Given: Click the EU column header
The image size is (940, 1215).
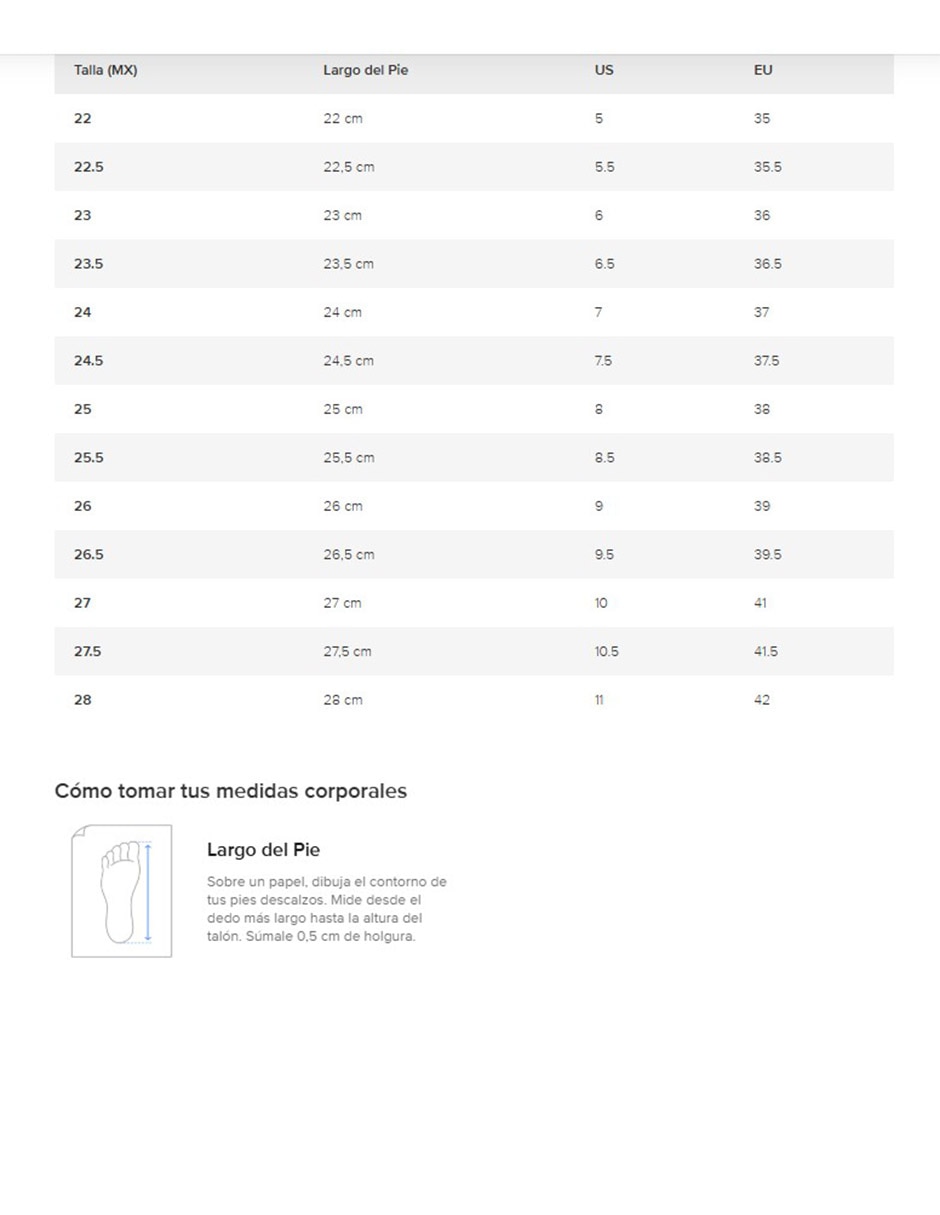Looking at the screenshot, I should 763,70.
